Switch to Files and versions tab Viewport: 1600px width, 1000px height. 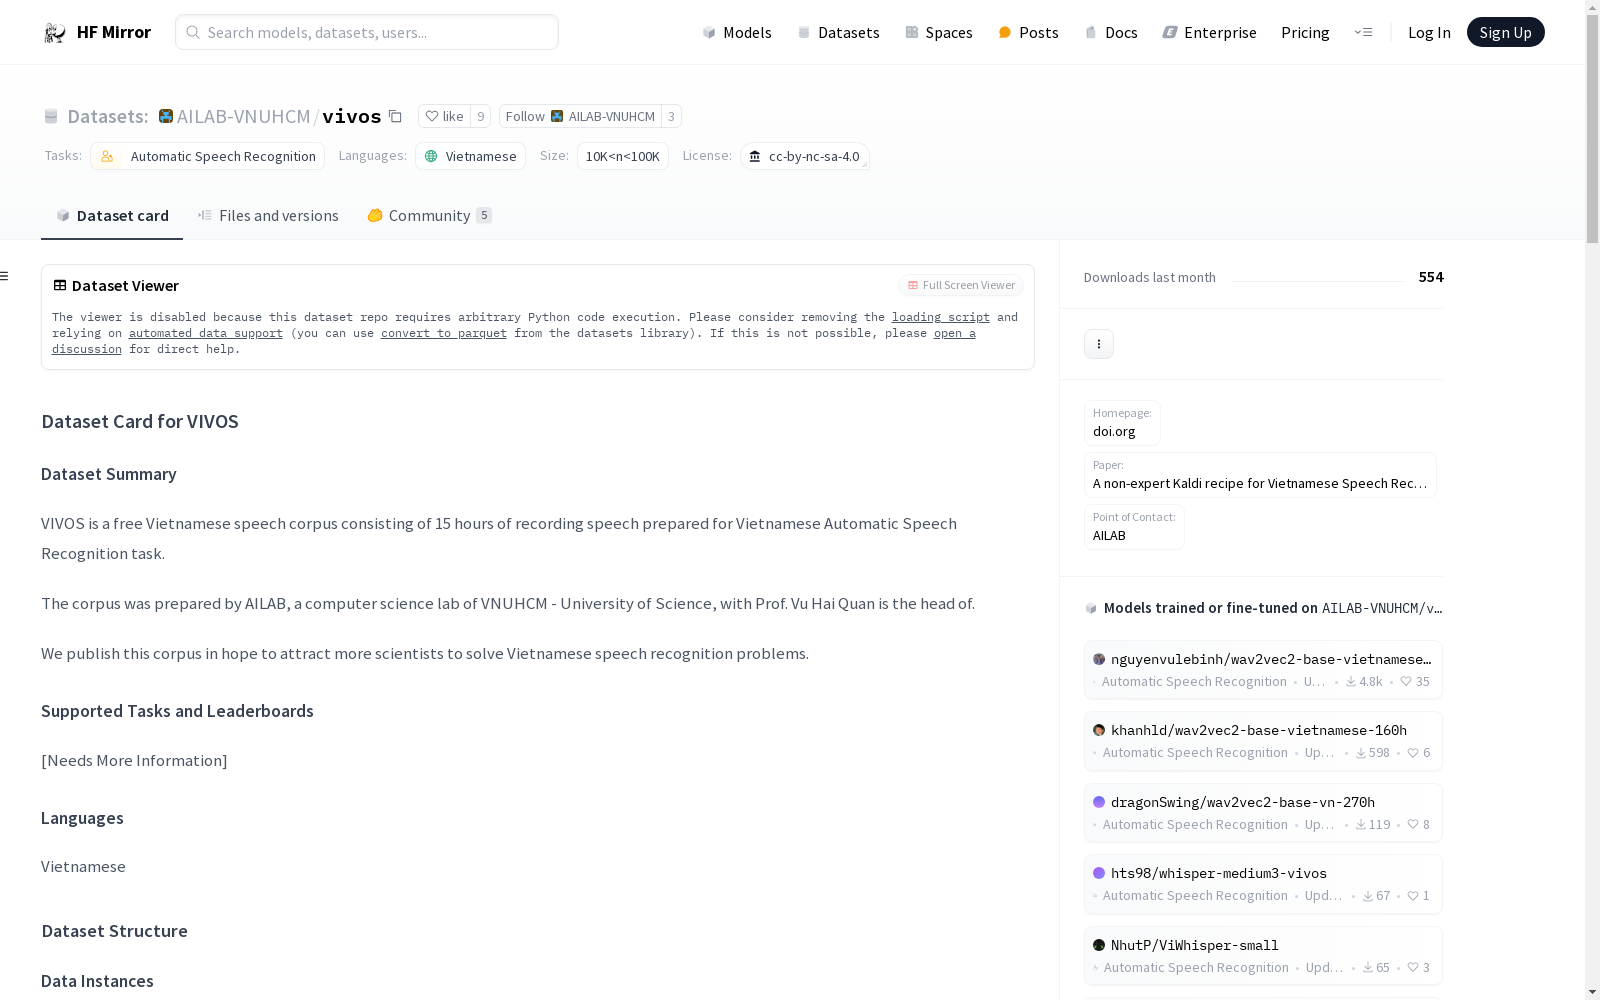(x=268, y=216)
